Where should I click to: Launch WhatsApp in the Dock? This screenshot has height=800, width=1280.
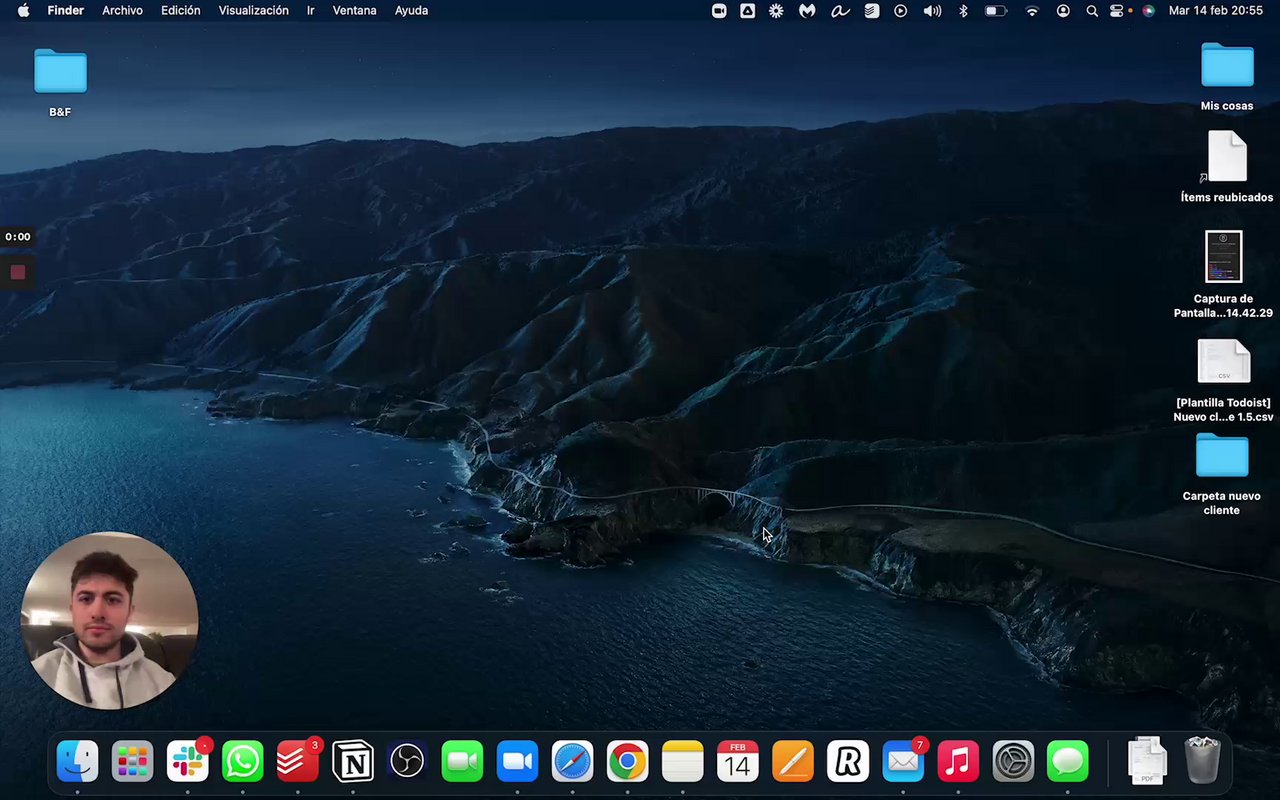pos(242,762)
